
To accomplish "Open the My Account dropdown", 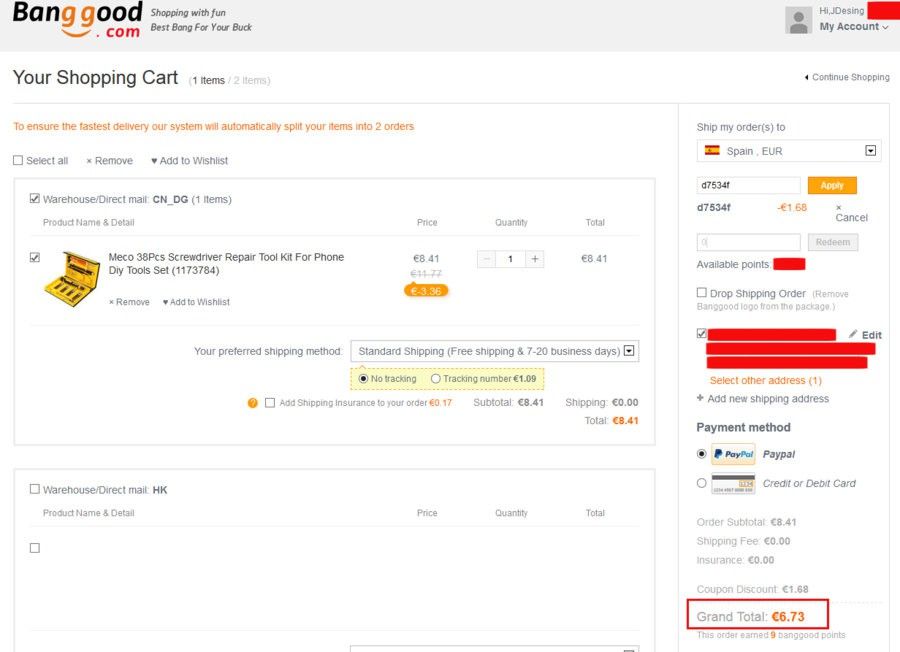I will coord(854,26).
